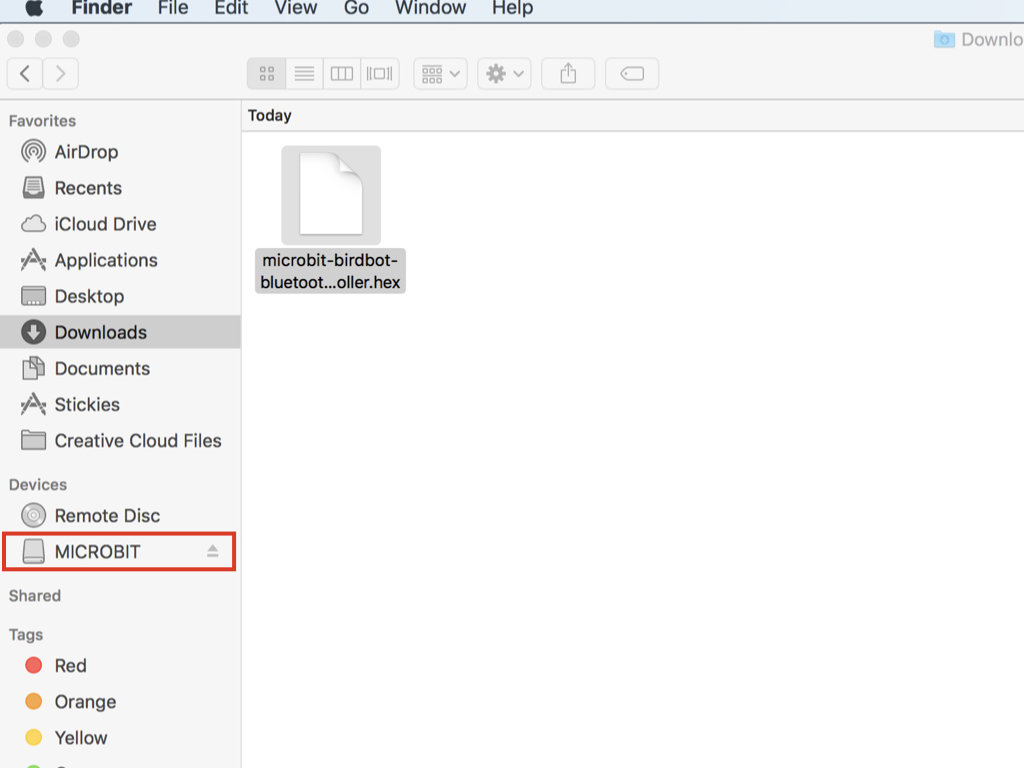
Task: Switch to column view
Action: click(x=342, y=73)
